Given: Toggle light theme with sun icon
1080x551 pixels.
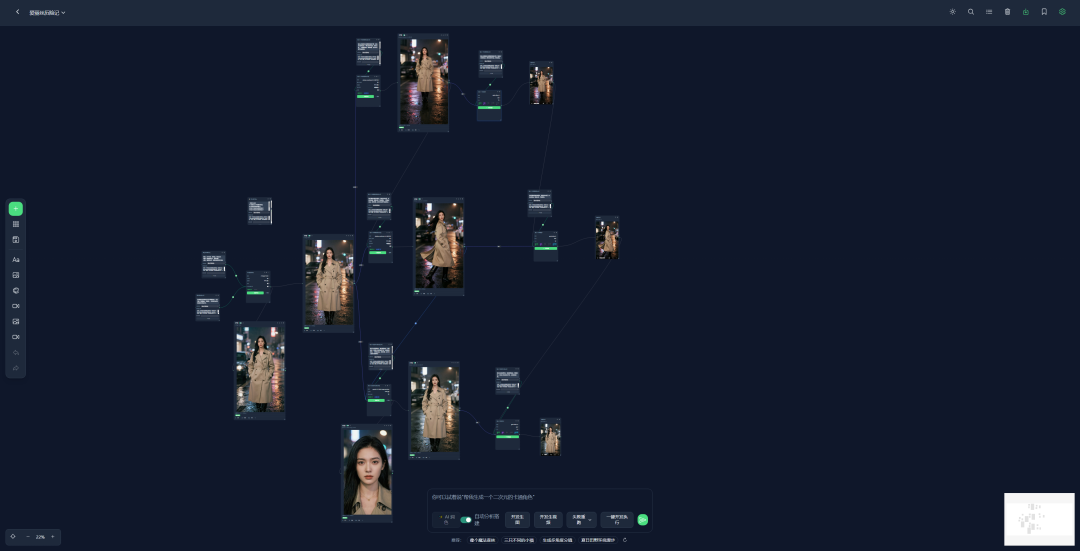Looking at the screenshot, I should (953, 12).
